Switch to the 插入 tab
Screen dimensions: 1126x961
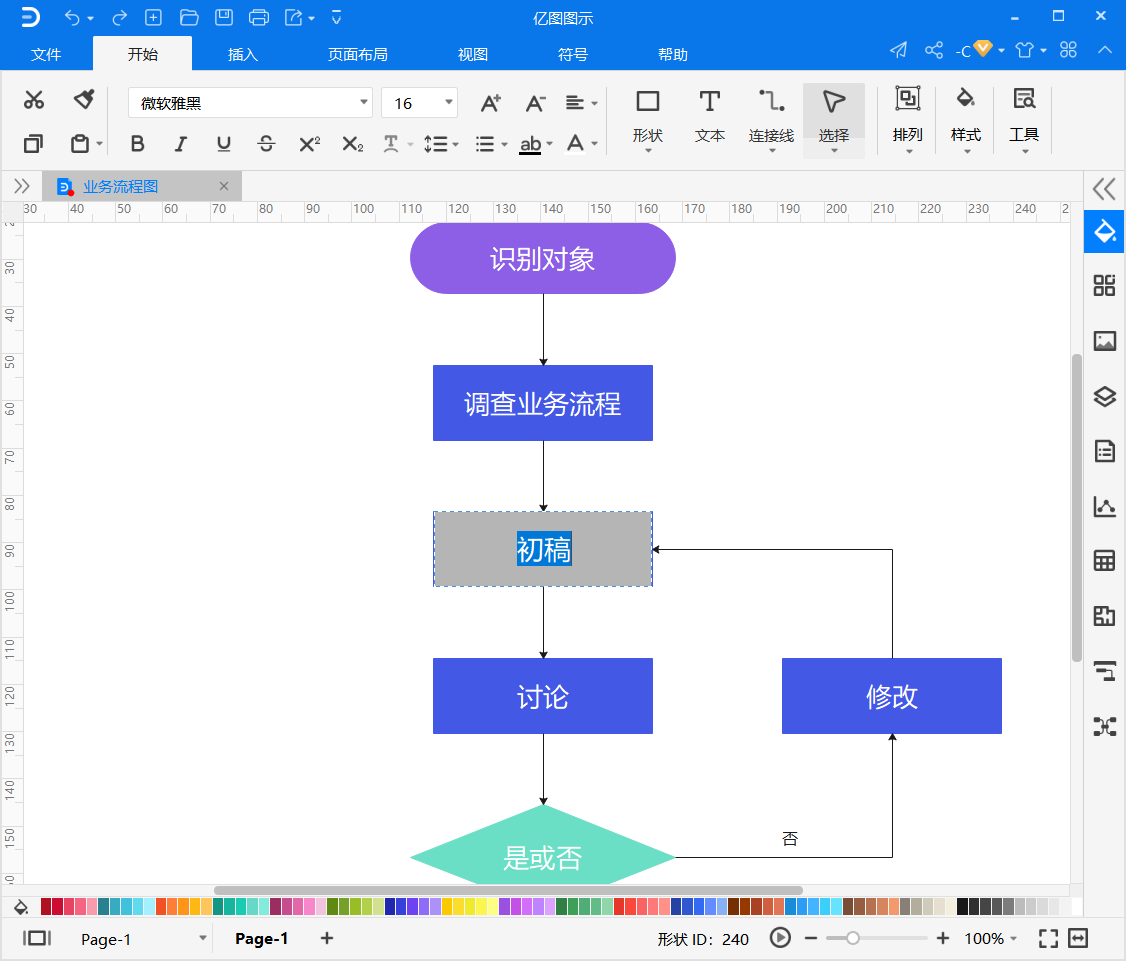(x=243, y=55)
